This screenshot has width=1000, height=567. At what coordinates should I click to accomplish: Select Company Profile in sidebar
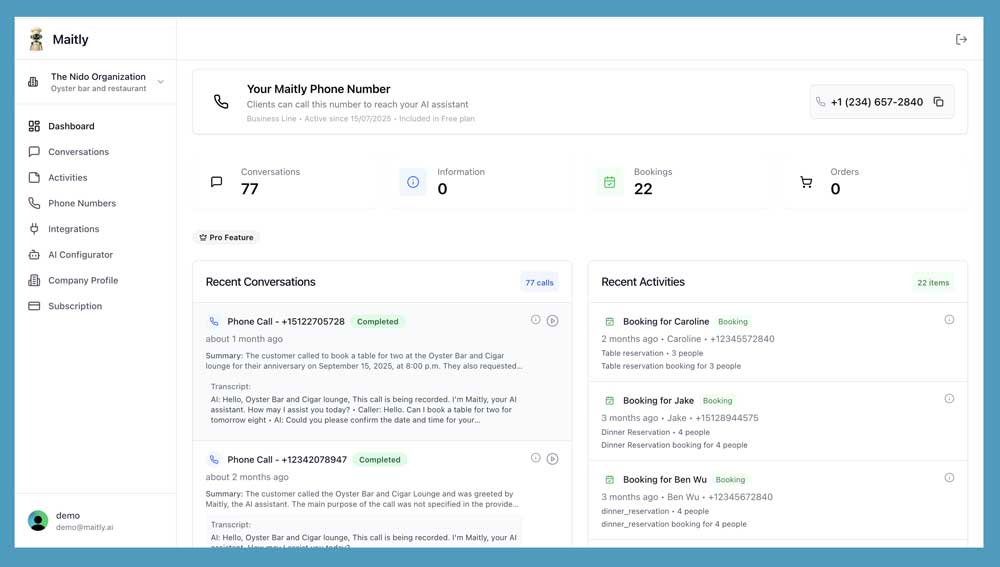point(83,281)
